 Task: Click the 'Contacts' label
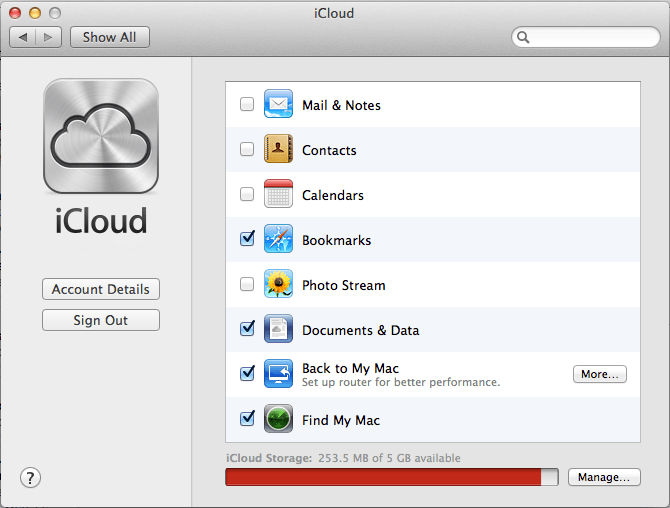329,150
